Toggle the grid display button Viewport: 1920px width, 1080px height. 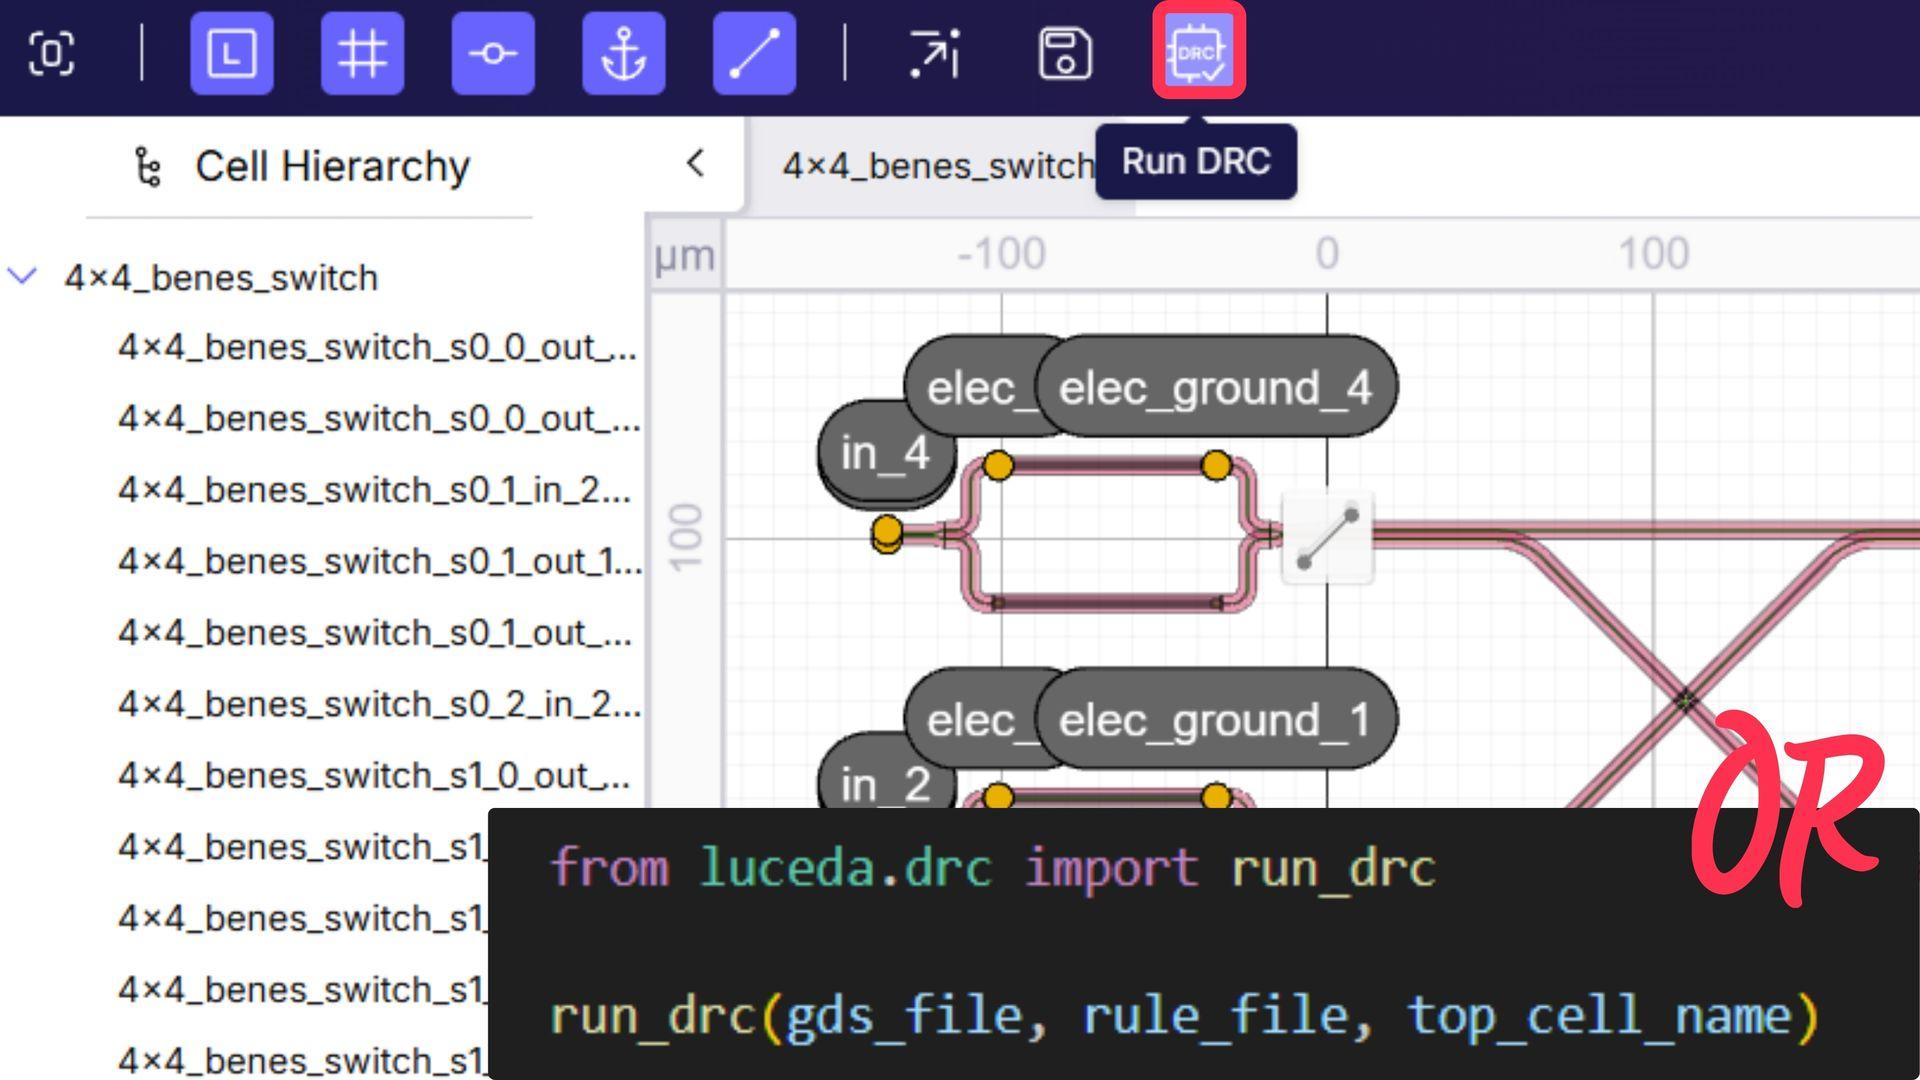pyautogui.click(x=362, y=53)
